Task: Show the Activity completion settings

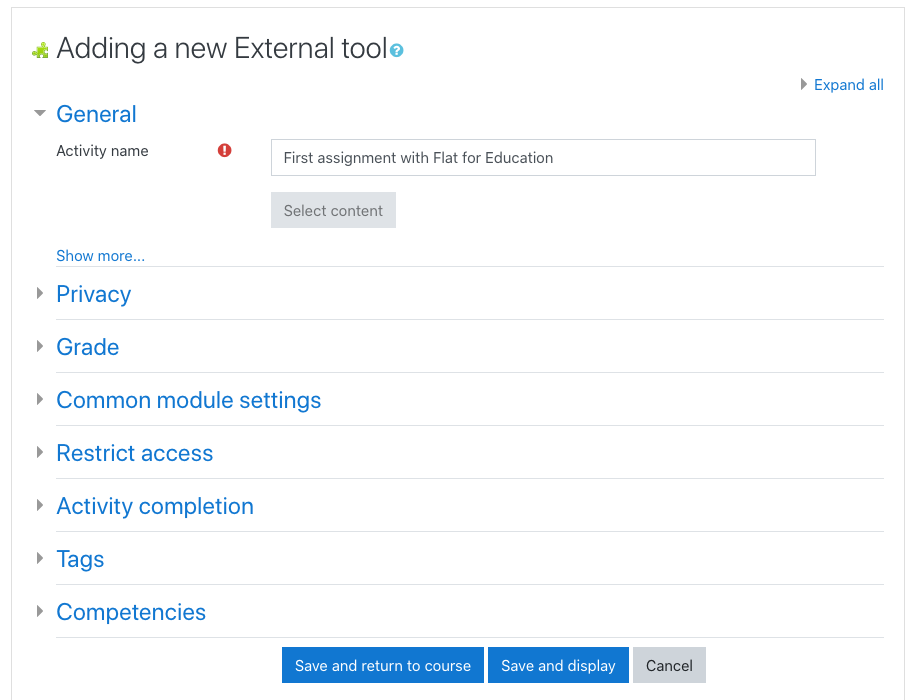Action: pyautogui.click(x=154, y=506)
